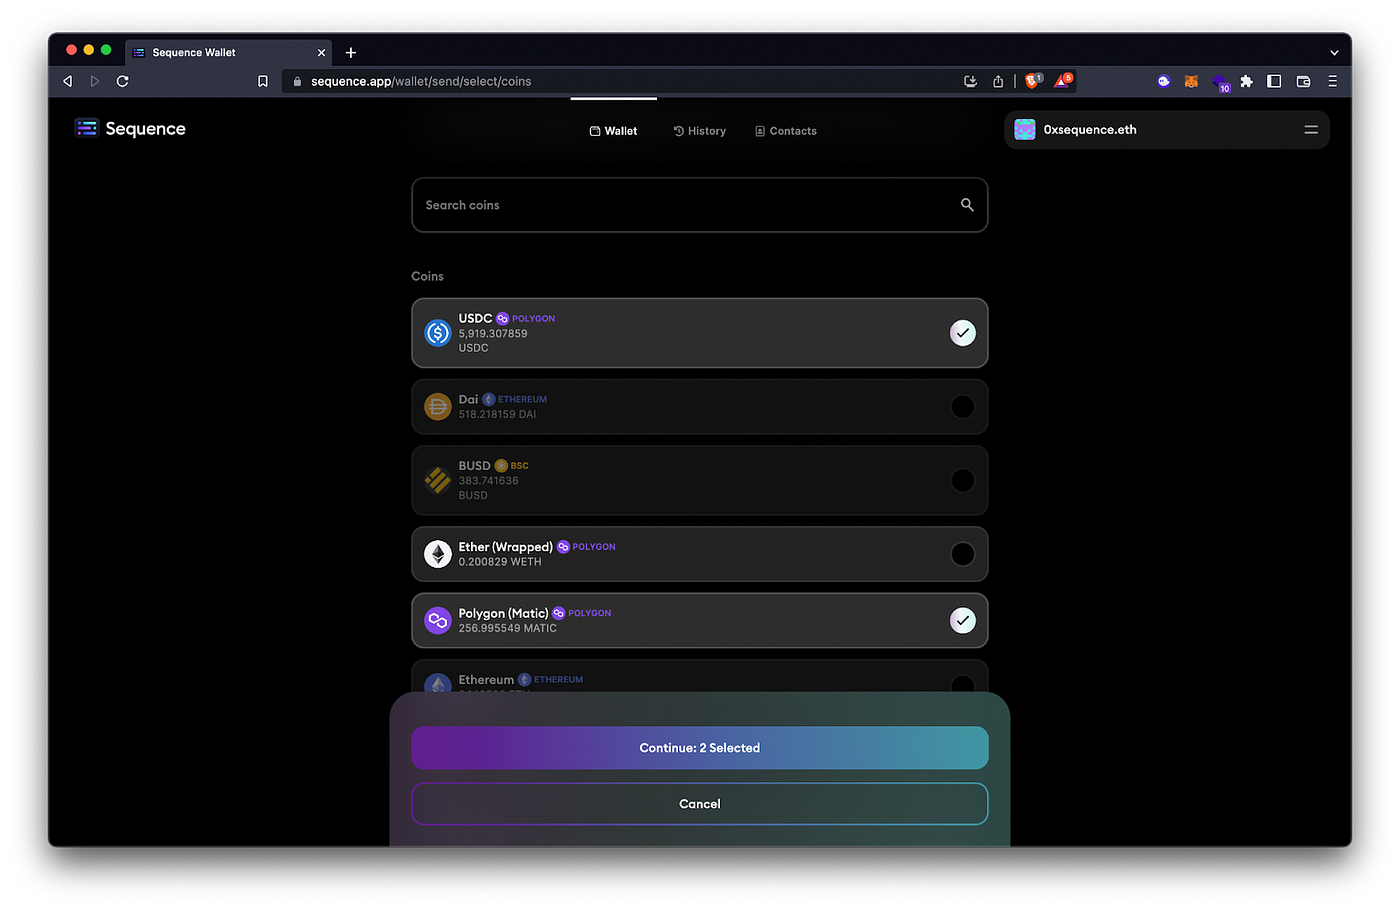Image resolution: width=1400 pixels, height=911 pixels.
Task: Open the History tab
Action: click(699, 131)
